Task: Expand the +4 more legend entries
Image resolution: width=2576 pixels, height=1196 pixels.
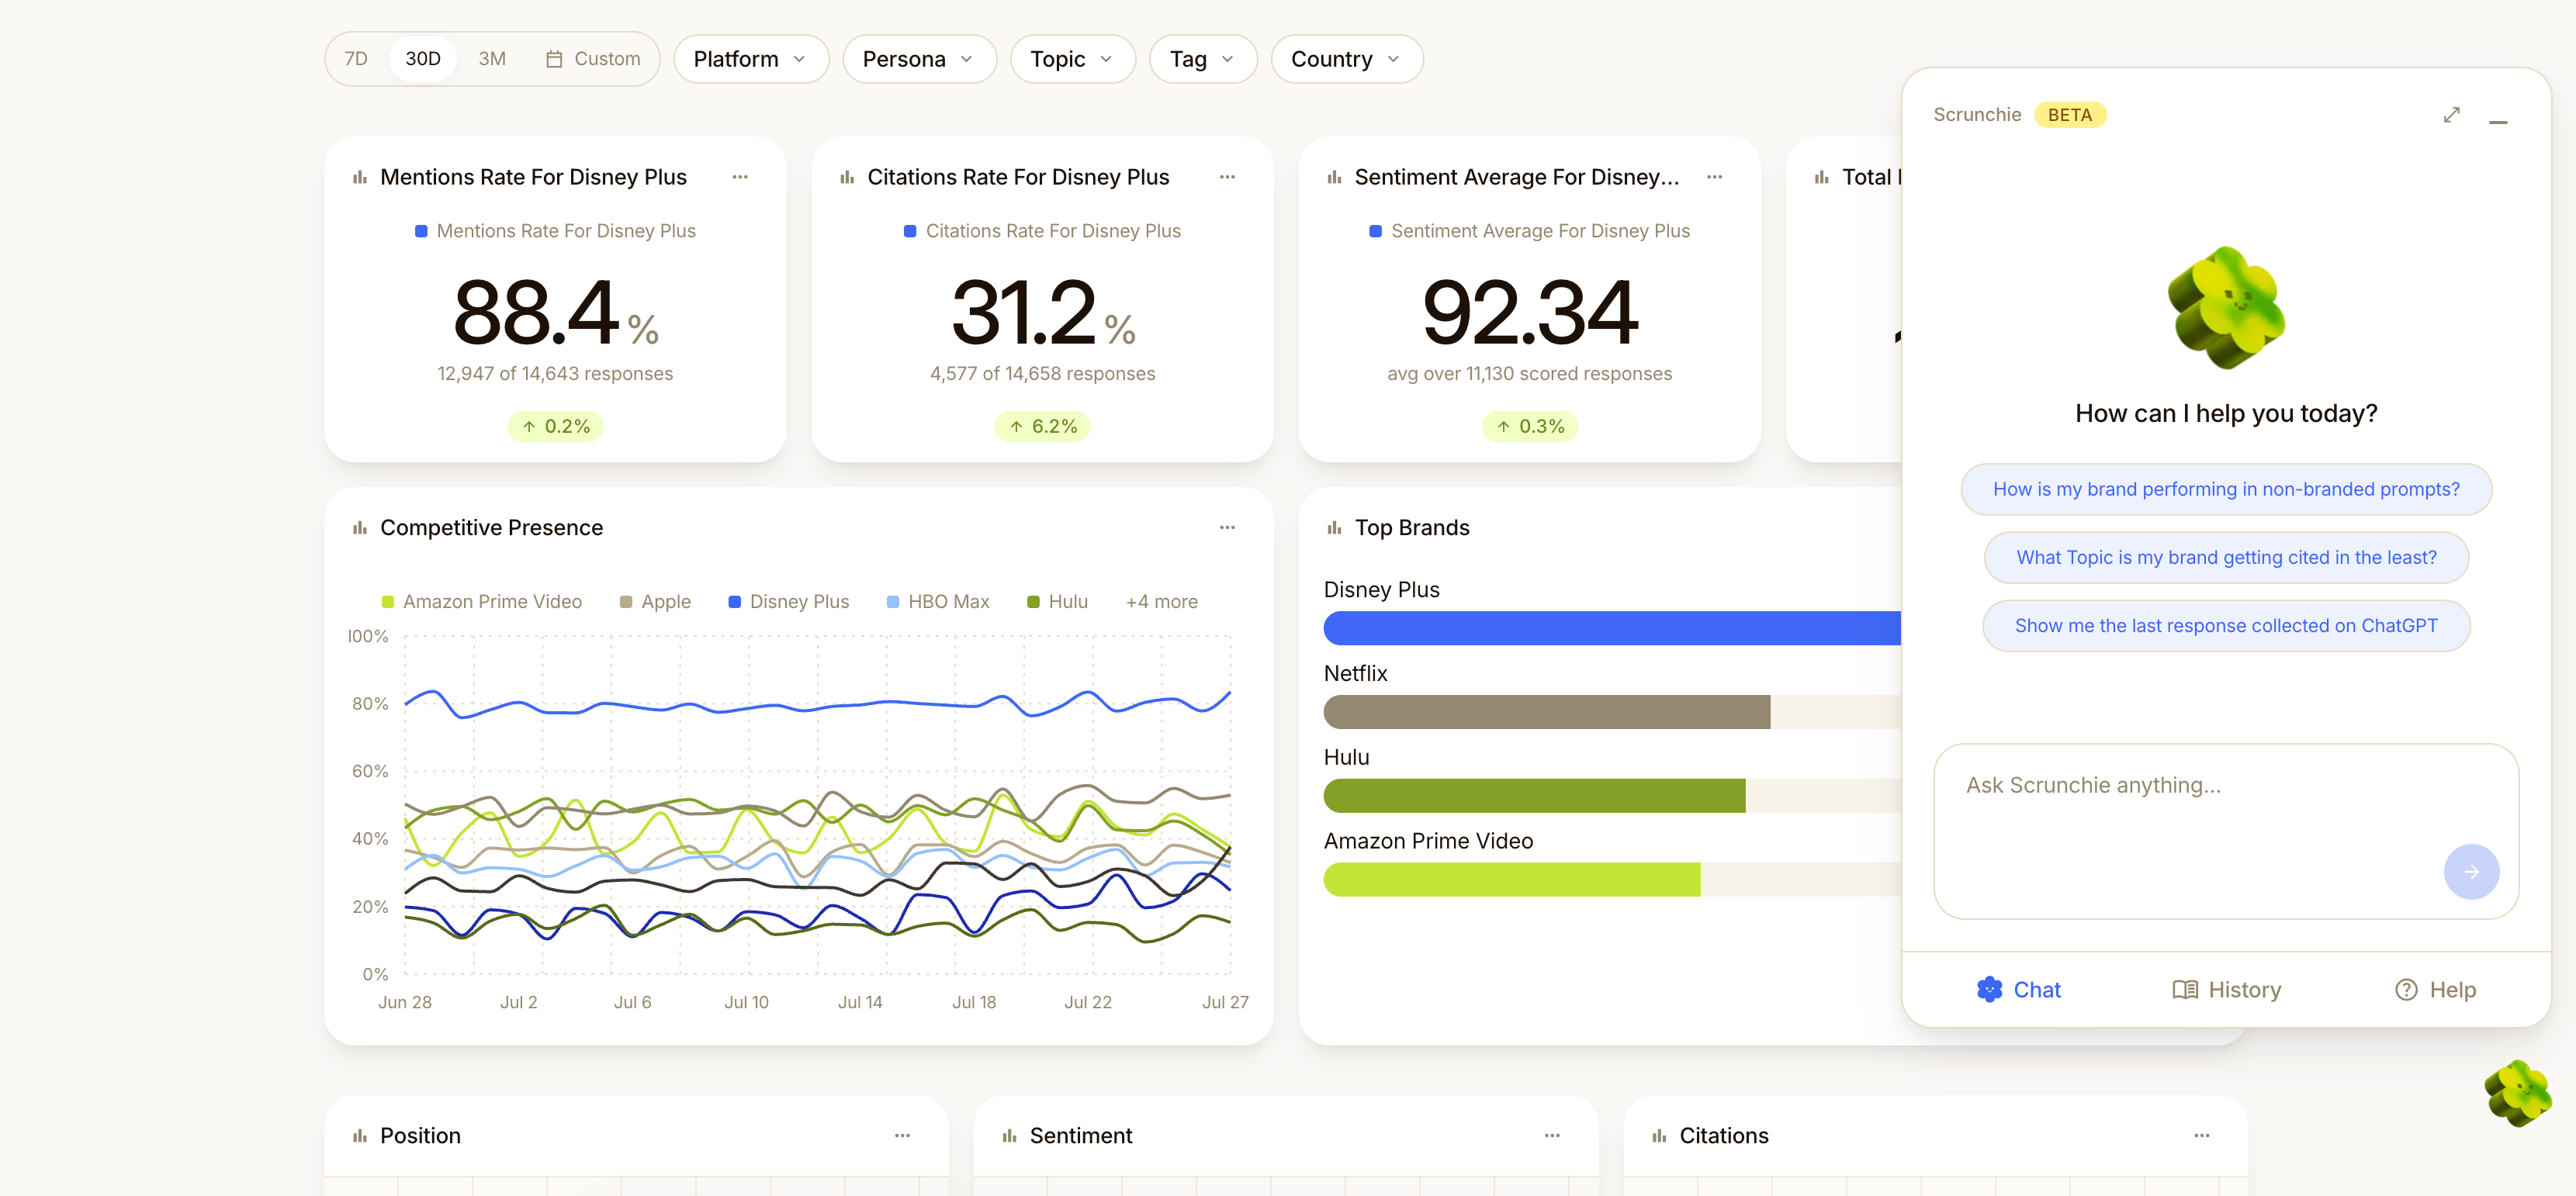Action: coord(1161,601)
